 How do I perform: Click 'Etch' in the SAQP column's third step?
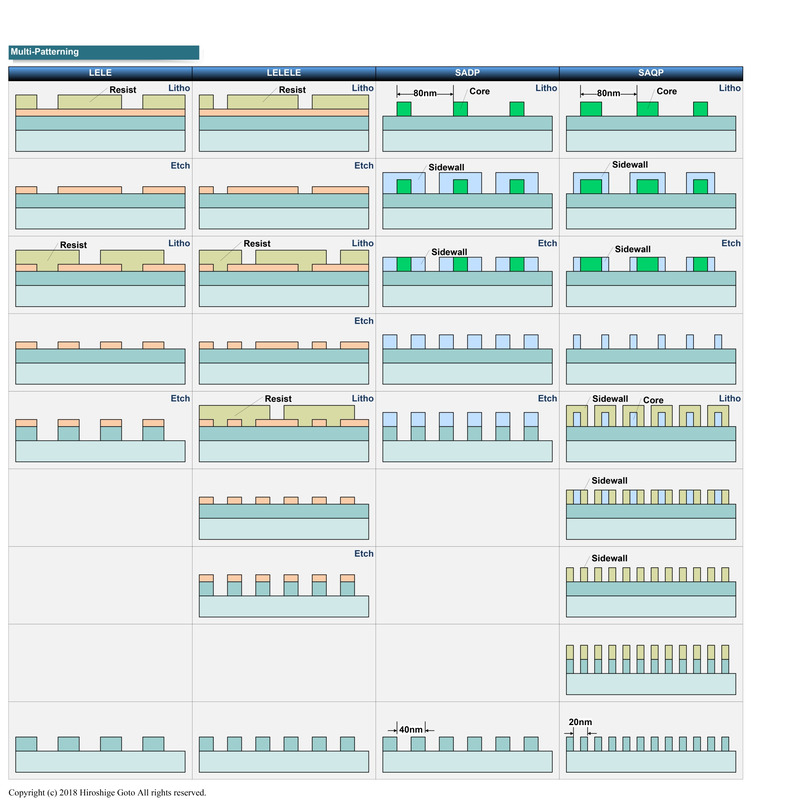(731, 243)
